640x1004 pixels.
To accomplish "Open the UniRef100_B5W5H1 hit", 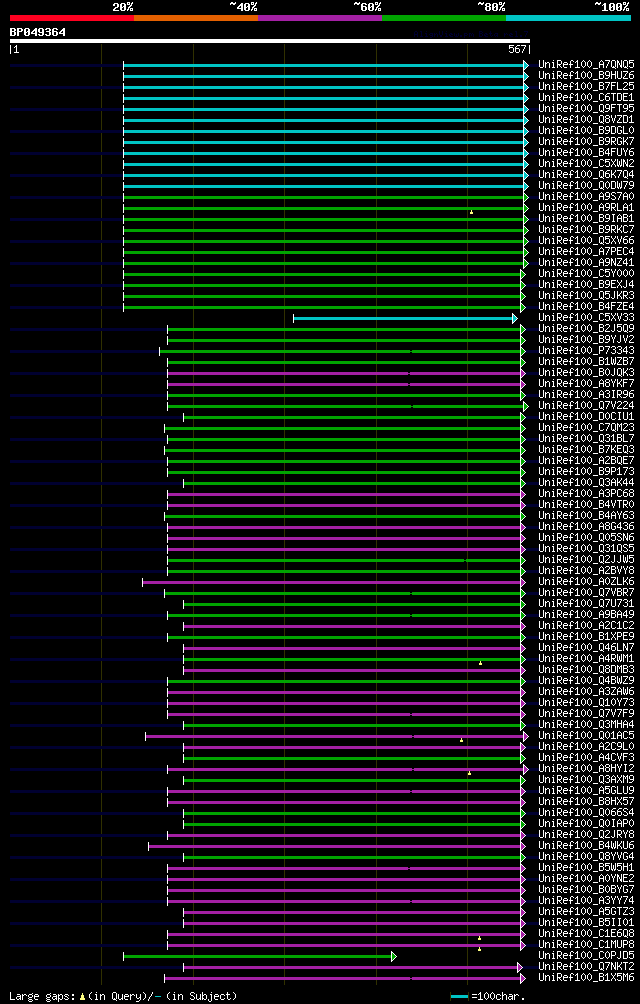I will coord(586,868).
